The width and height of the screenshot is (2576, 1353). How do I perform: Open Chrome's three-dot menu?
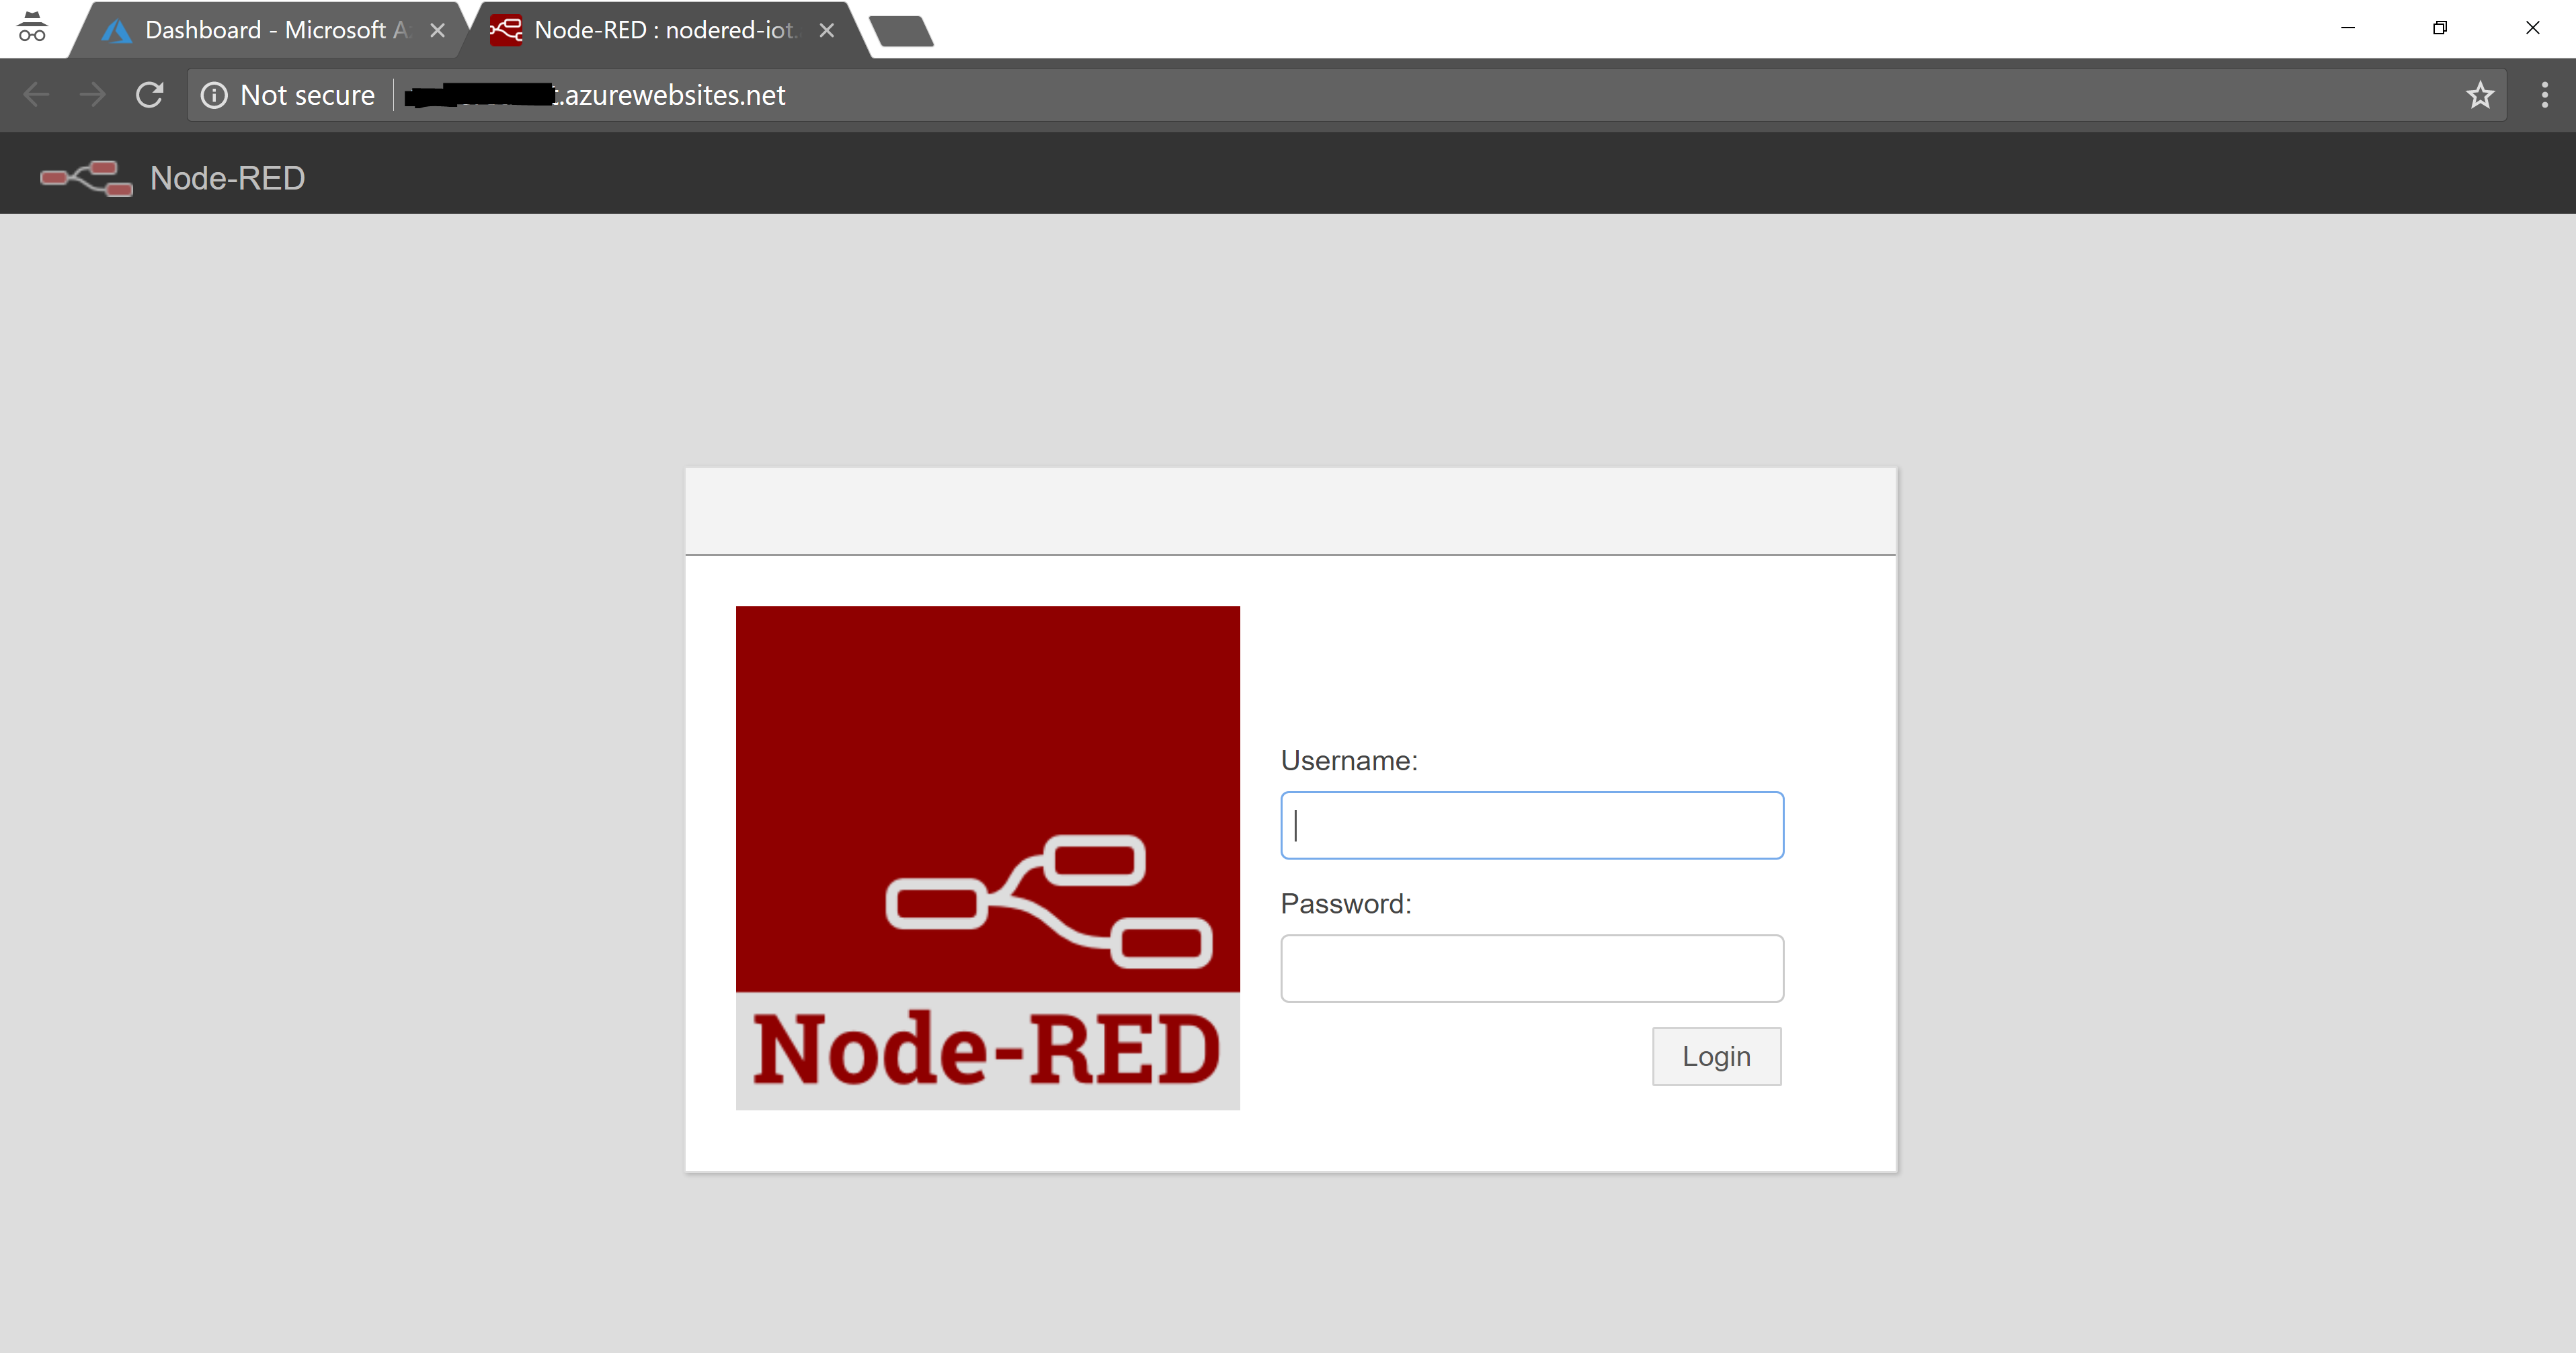(x=2544, y=95)
